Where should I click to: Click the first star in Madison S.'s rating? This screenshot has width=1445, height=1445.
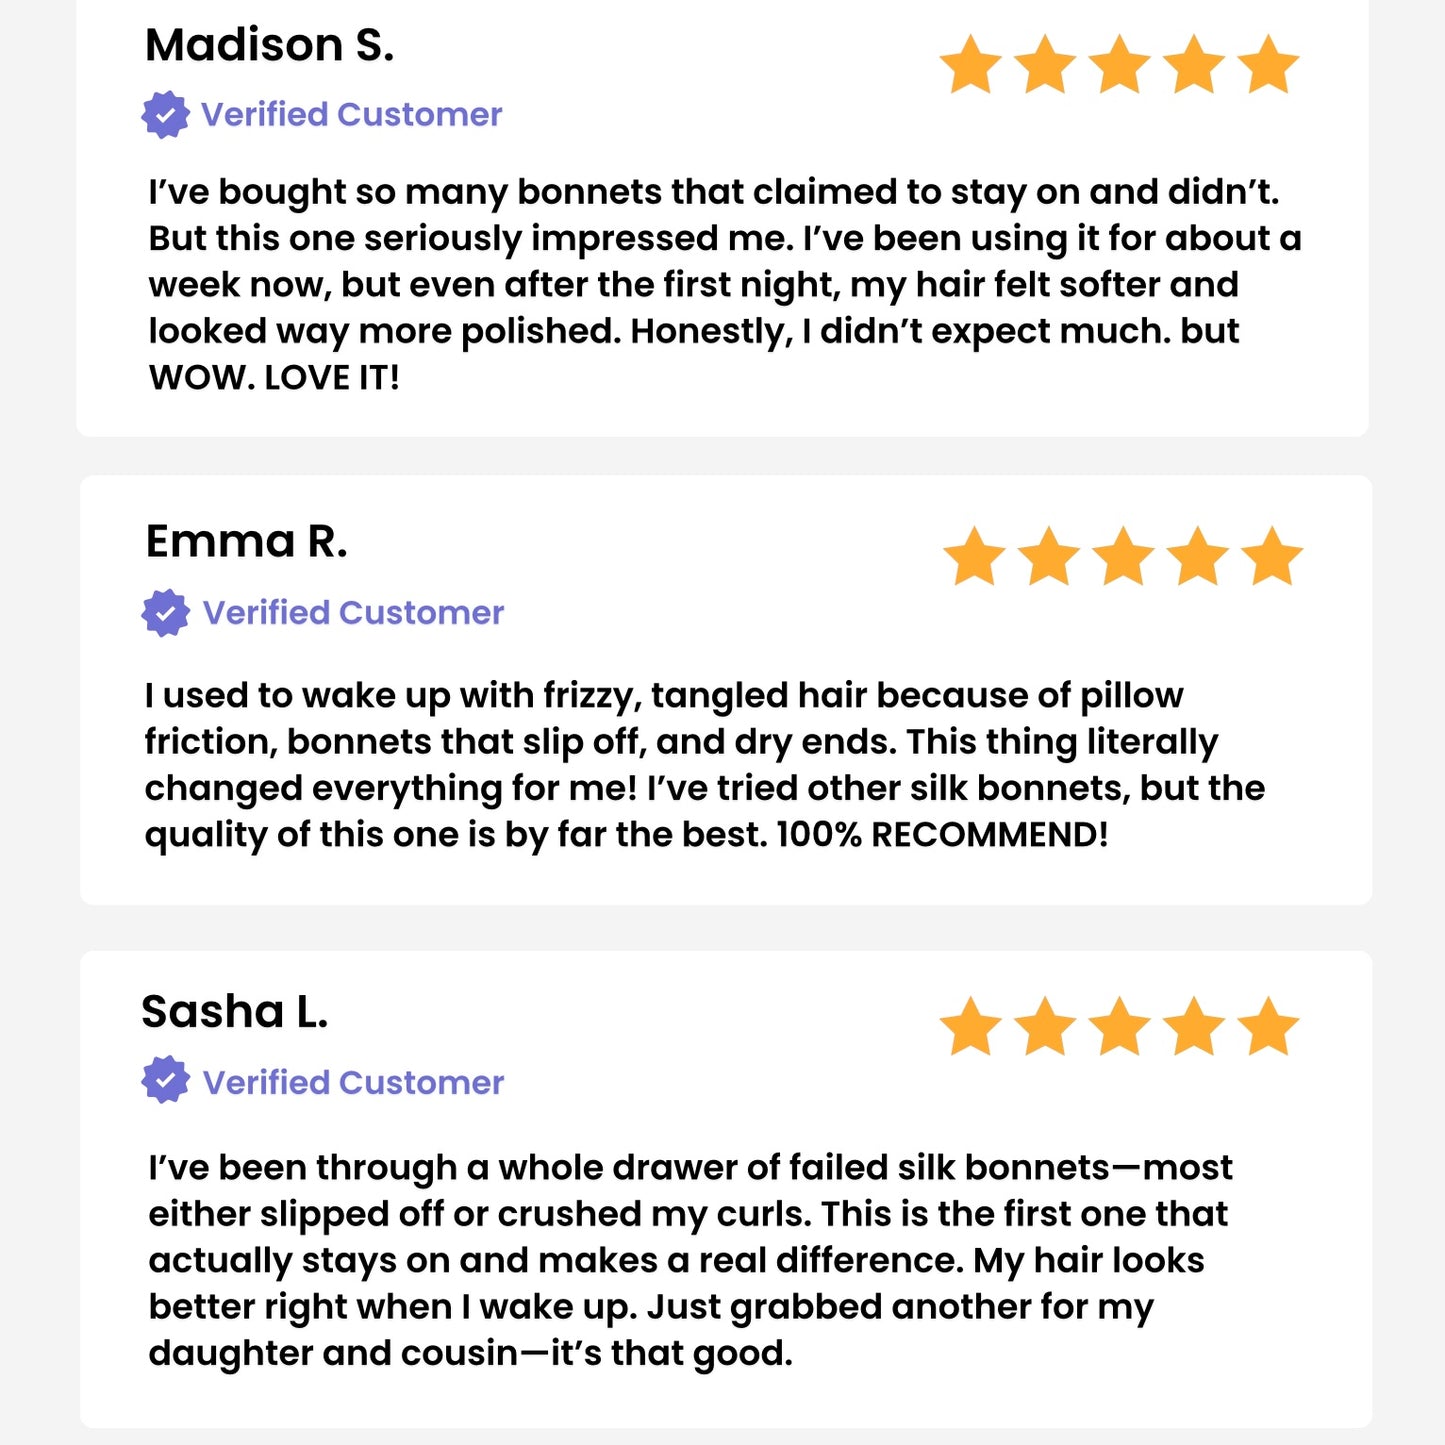pos(971,65)
